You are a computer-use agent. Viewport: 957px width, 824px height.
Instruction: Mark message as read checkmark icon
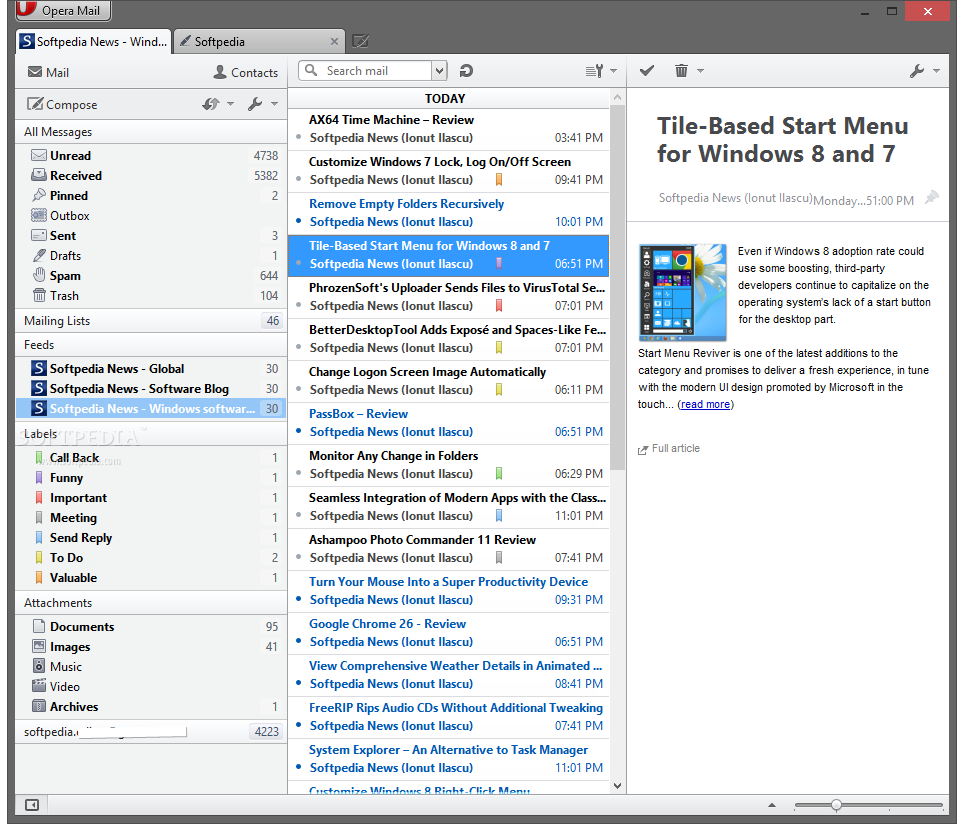click(x=647, y=71)
